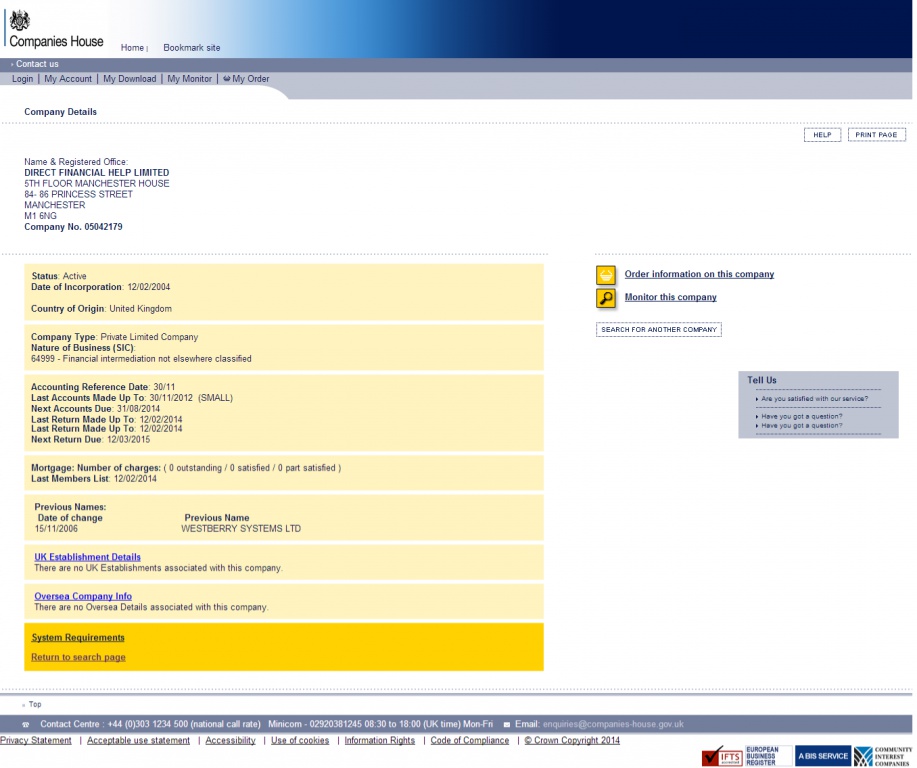Click Company No. 05042179 text

[x=73, y=227]
